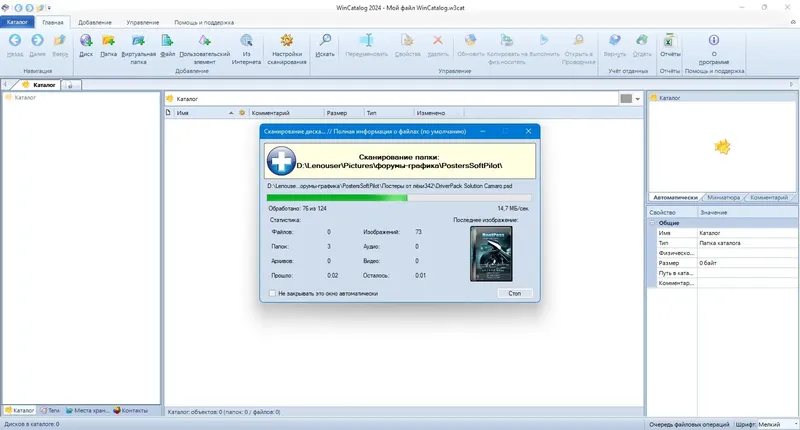Add a disk with the Диск icon
Screen dimensions: 800x430
pos(86,40)
